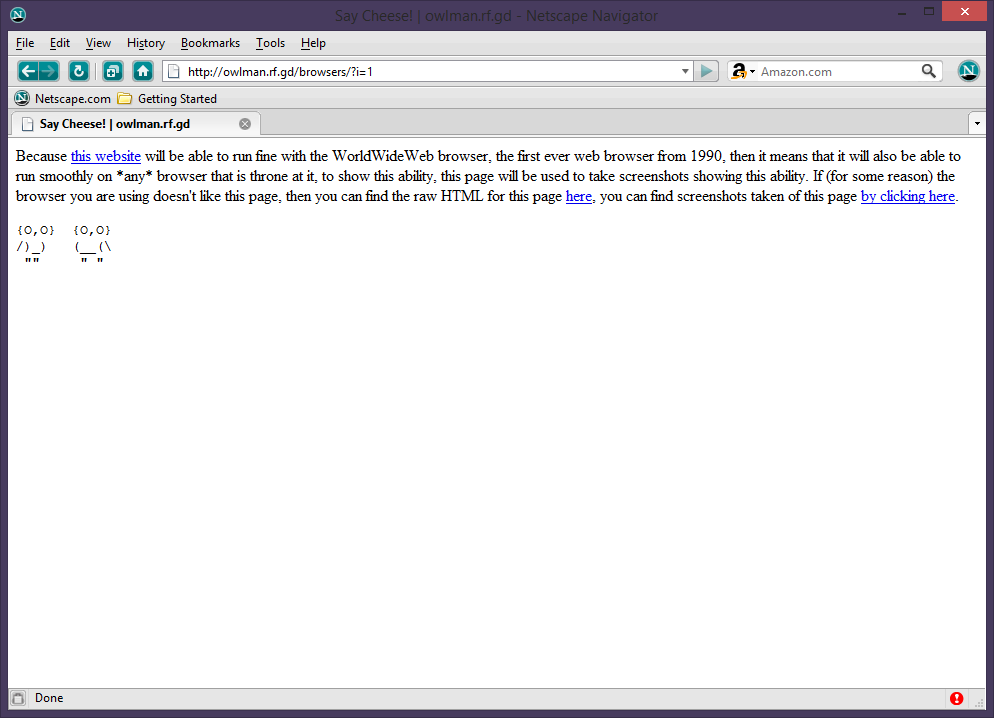This screenshot has width=994, height=718.
Task: Open the "by clicking here" screenshots link
Action: click(907, 196)
